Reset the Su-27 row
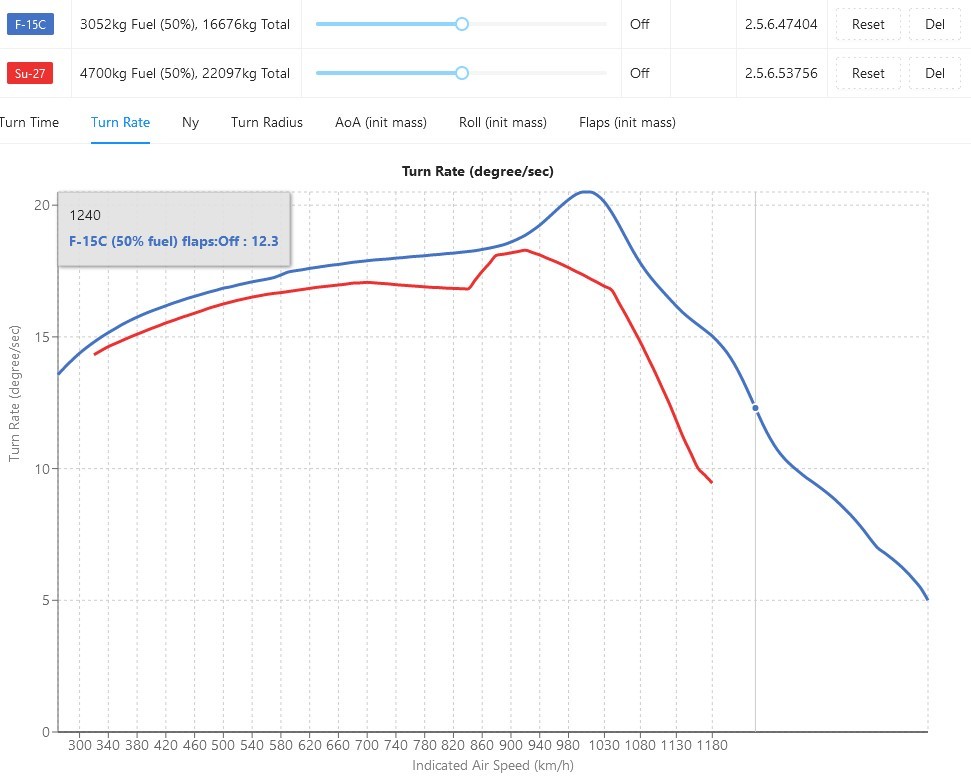Image resolution: width=971 pixels, height=776 pixels. click(x=868, y=73)
